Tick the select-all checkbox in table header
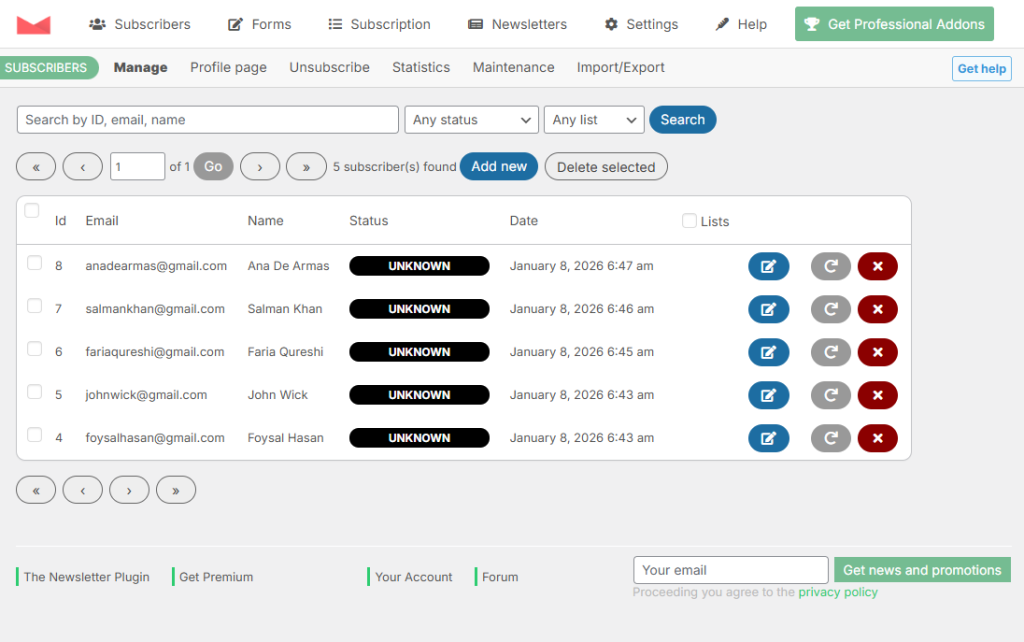 pyautogui.click(x=31, y=210)
